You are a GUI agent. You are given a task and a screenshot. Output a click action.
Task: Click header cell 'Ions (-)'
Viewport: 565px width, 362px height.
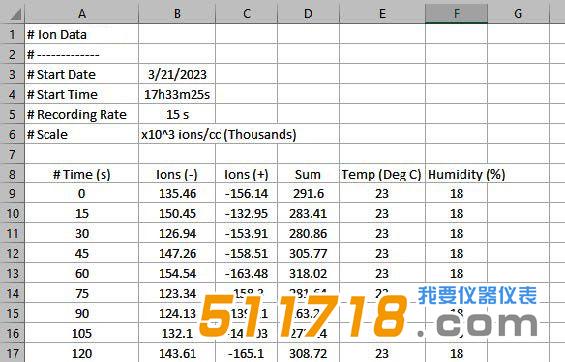pos(177,174)
